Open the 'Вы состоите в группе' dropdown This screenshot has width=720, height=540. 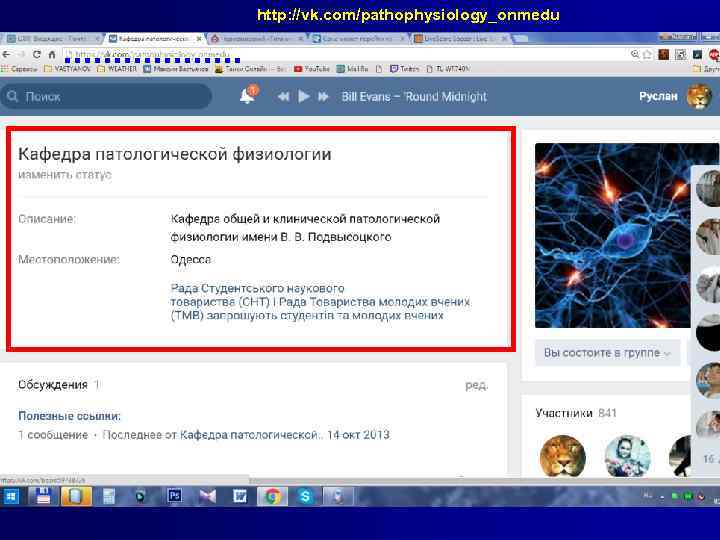point(608,353)
